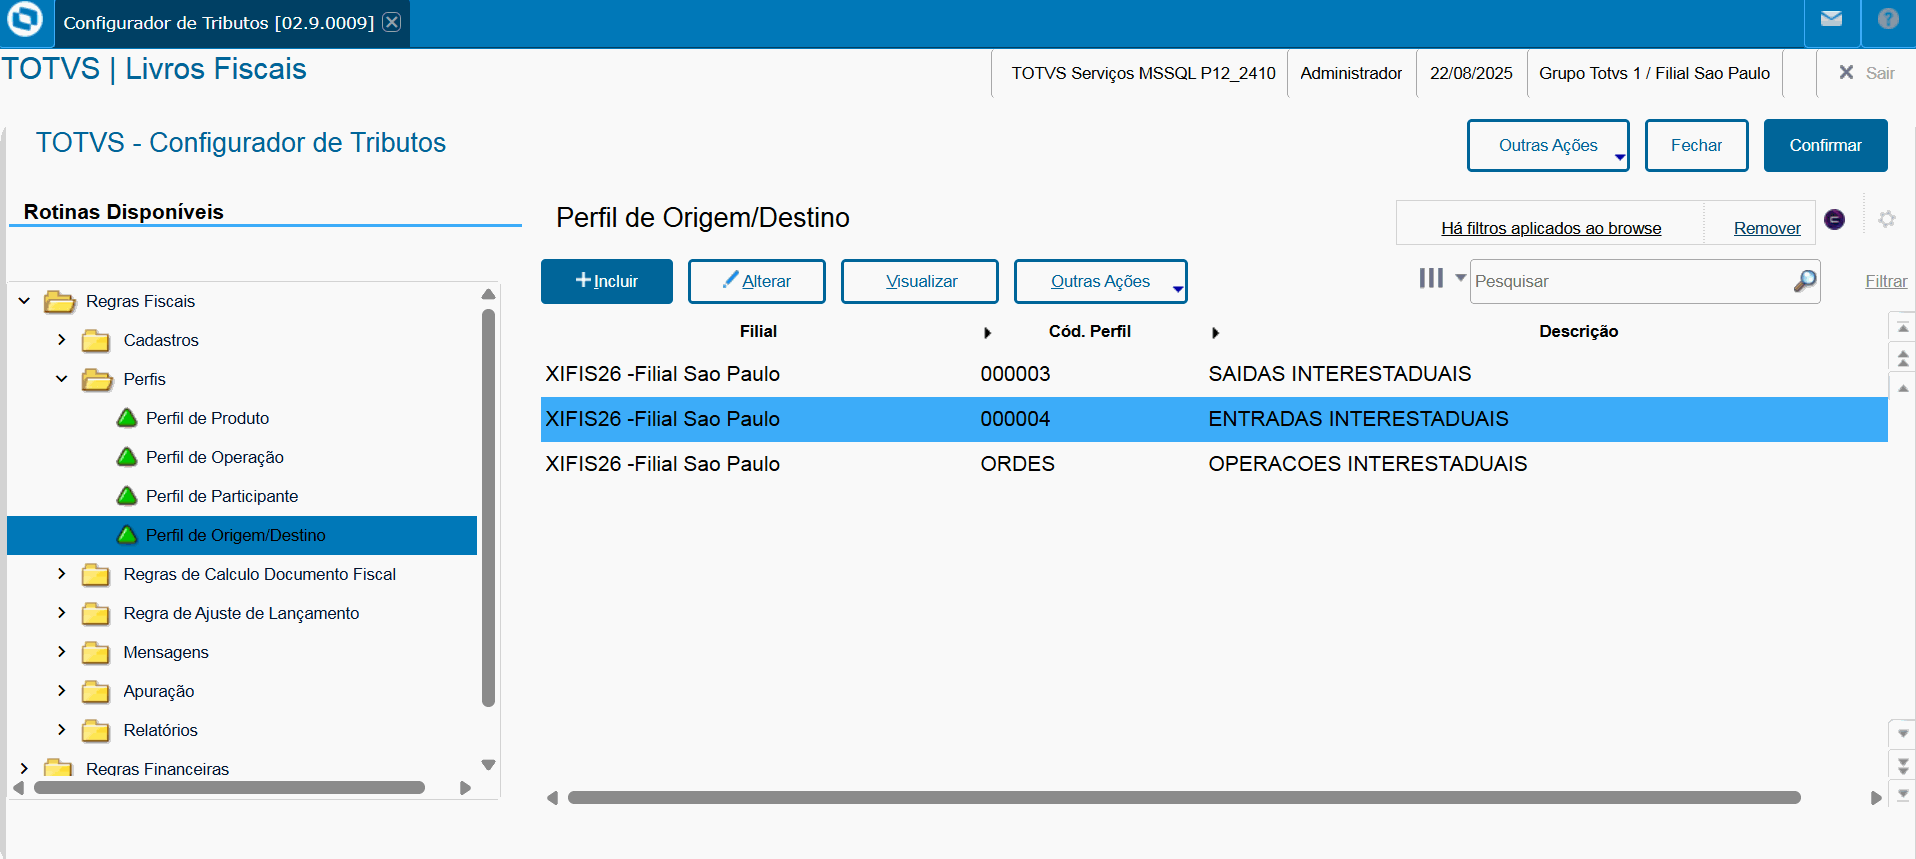Open the 'Há filtros aplicados ao browse' link

click(x=1551, y=228)
